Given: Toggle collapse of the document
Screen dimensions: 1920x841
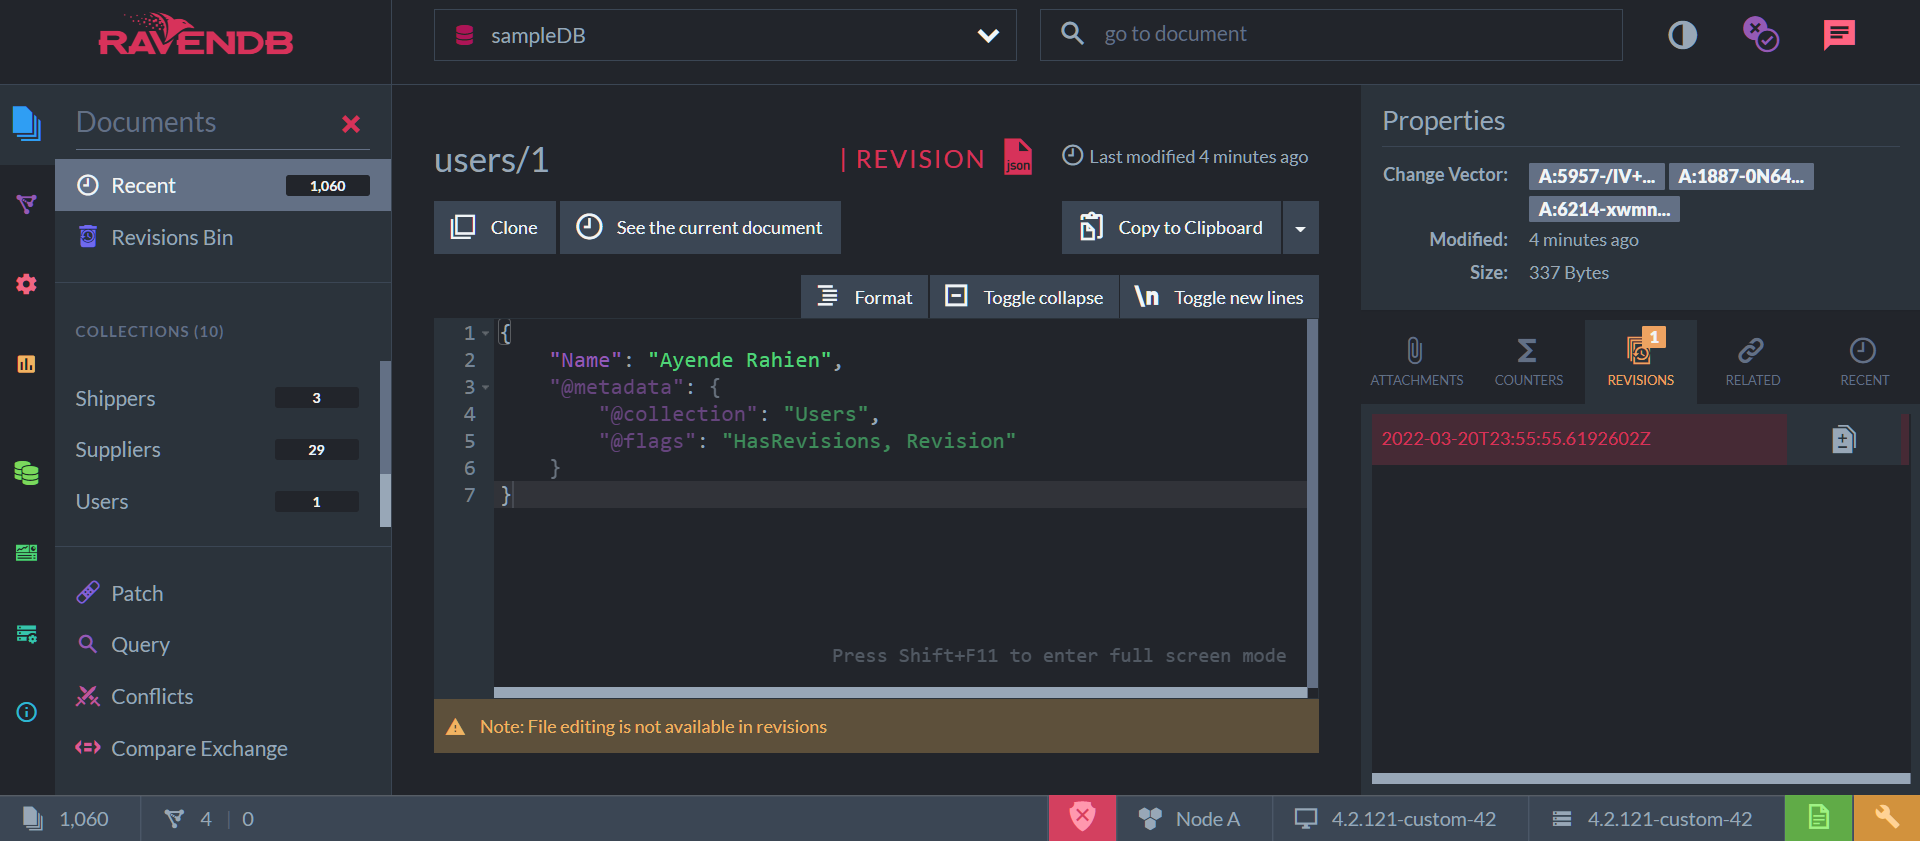Looking at the screenshot, I should [1024, 297].
